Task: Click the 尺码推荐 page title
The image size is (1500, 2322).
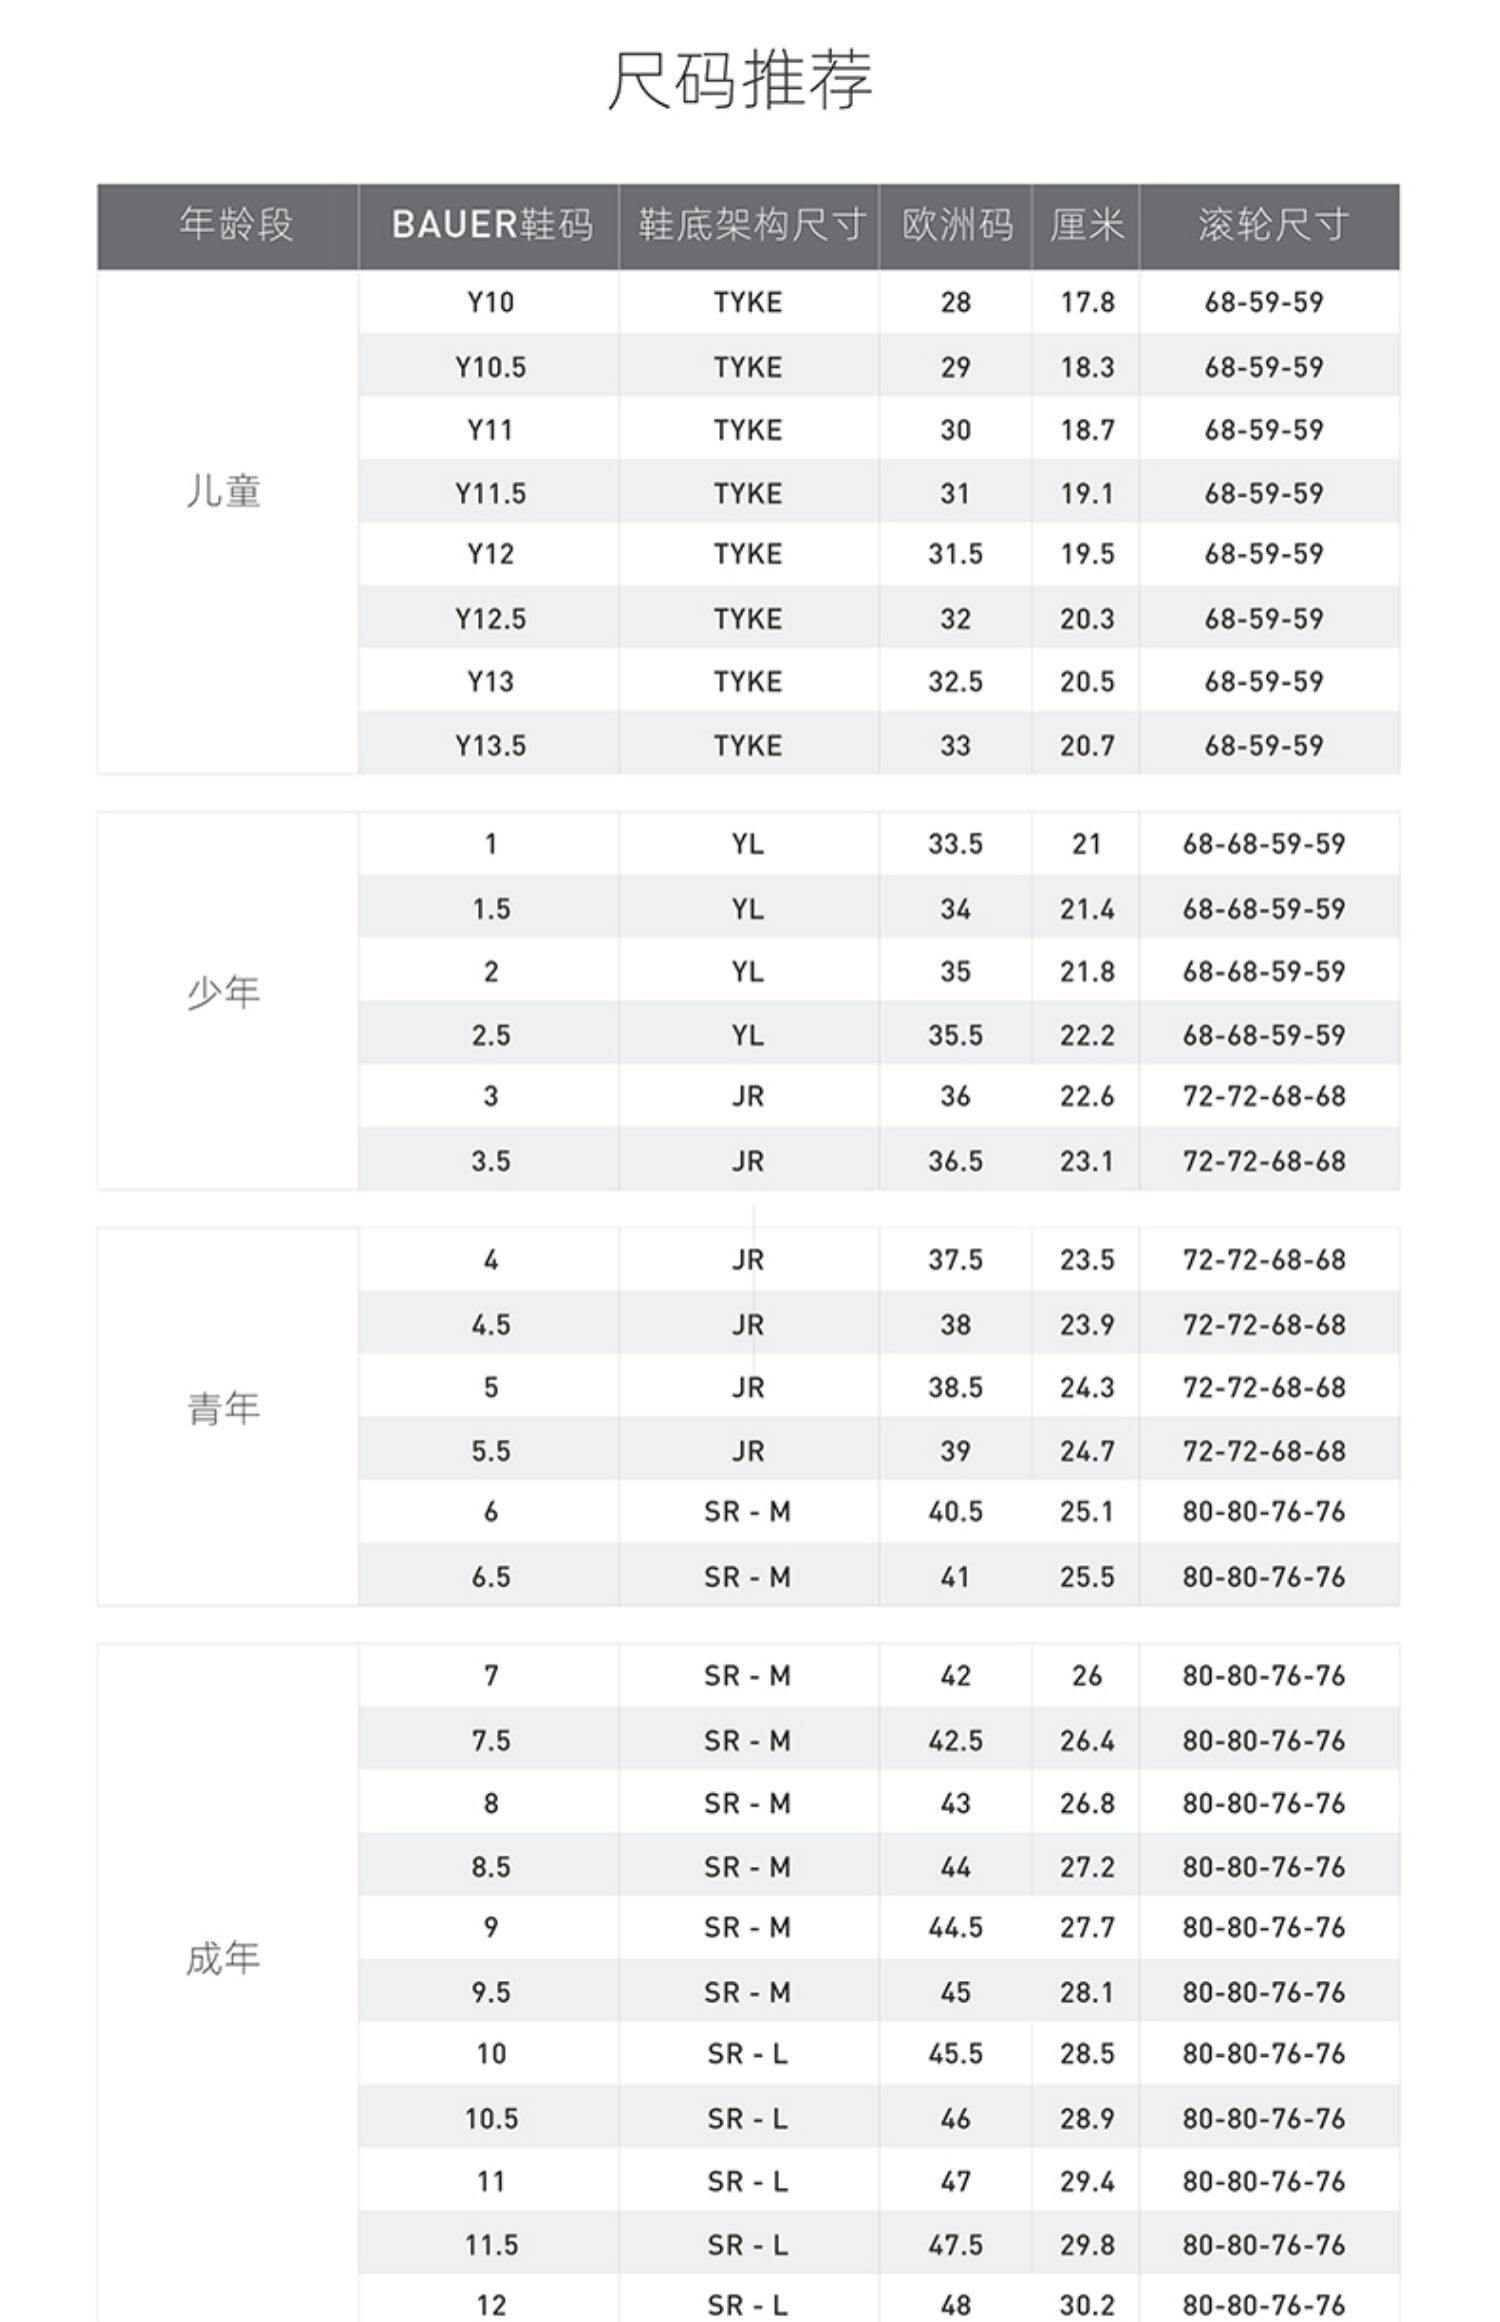Action: point(740,80)
